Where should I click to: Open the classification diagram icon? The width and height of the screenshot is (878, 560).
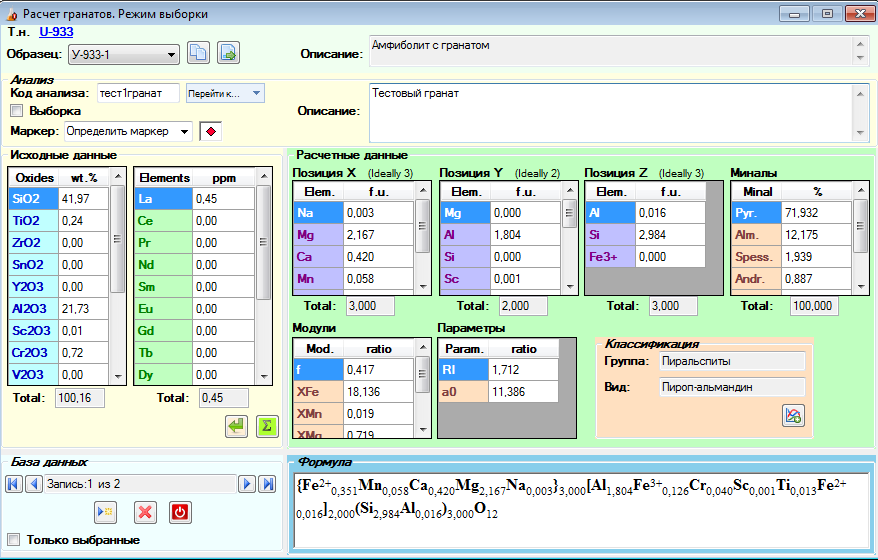(793, 416)
